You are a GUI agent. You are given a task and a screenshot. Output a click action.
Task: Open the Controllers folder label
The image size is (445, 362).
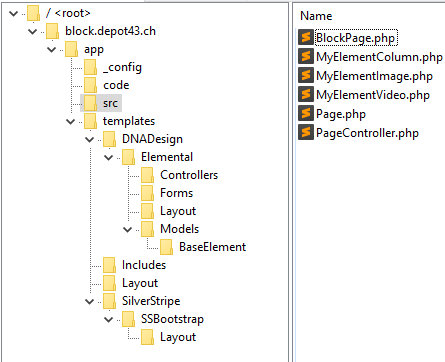click(x=189, y=175)
